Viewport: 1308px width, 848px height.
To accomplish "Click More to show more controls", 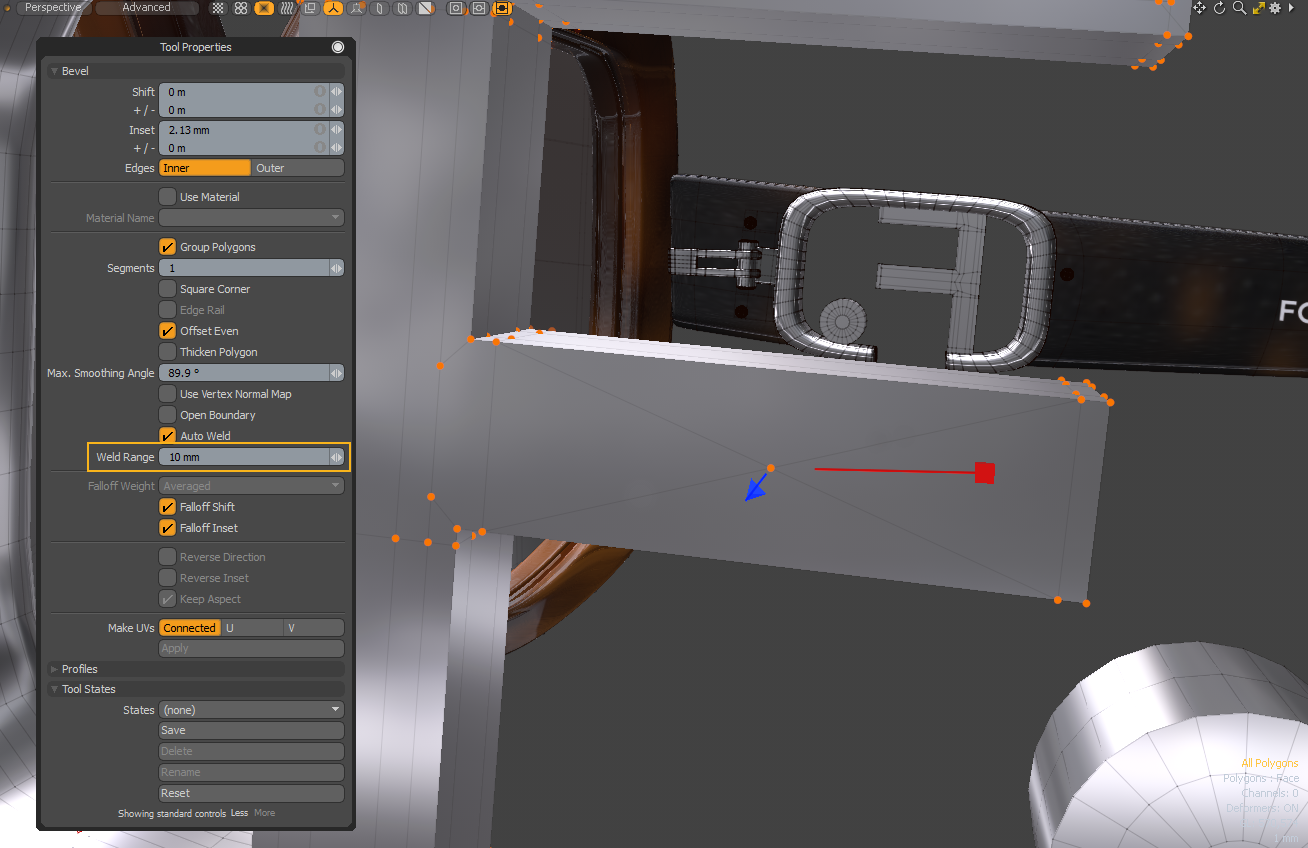I will click(x=264, y=813).
